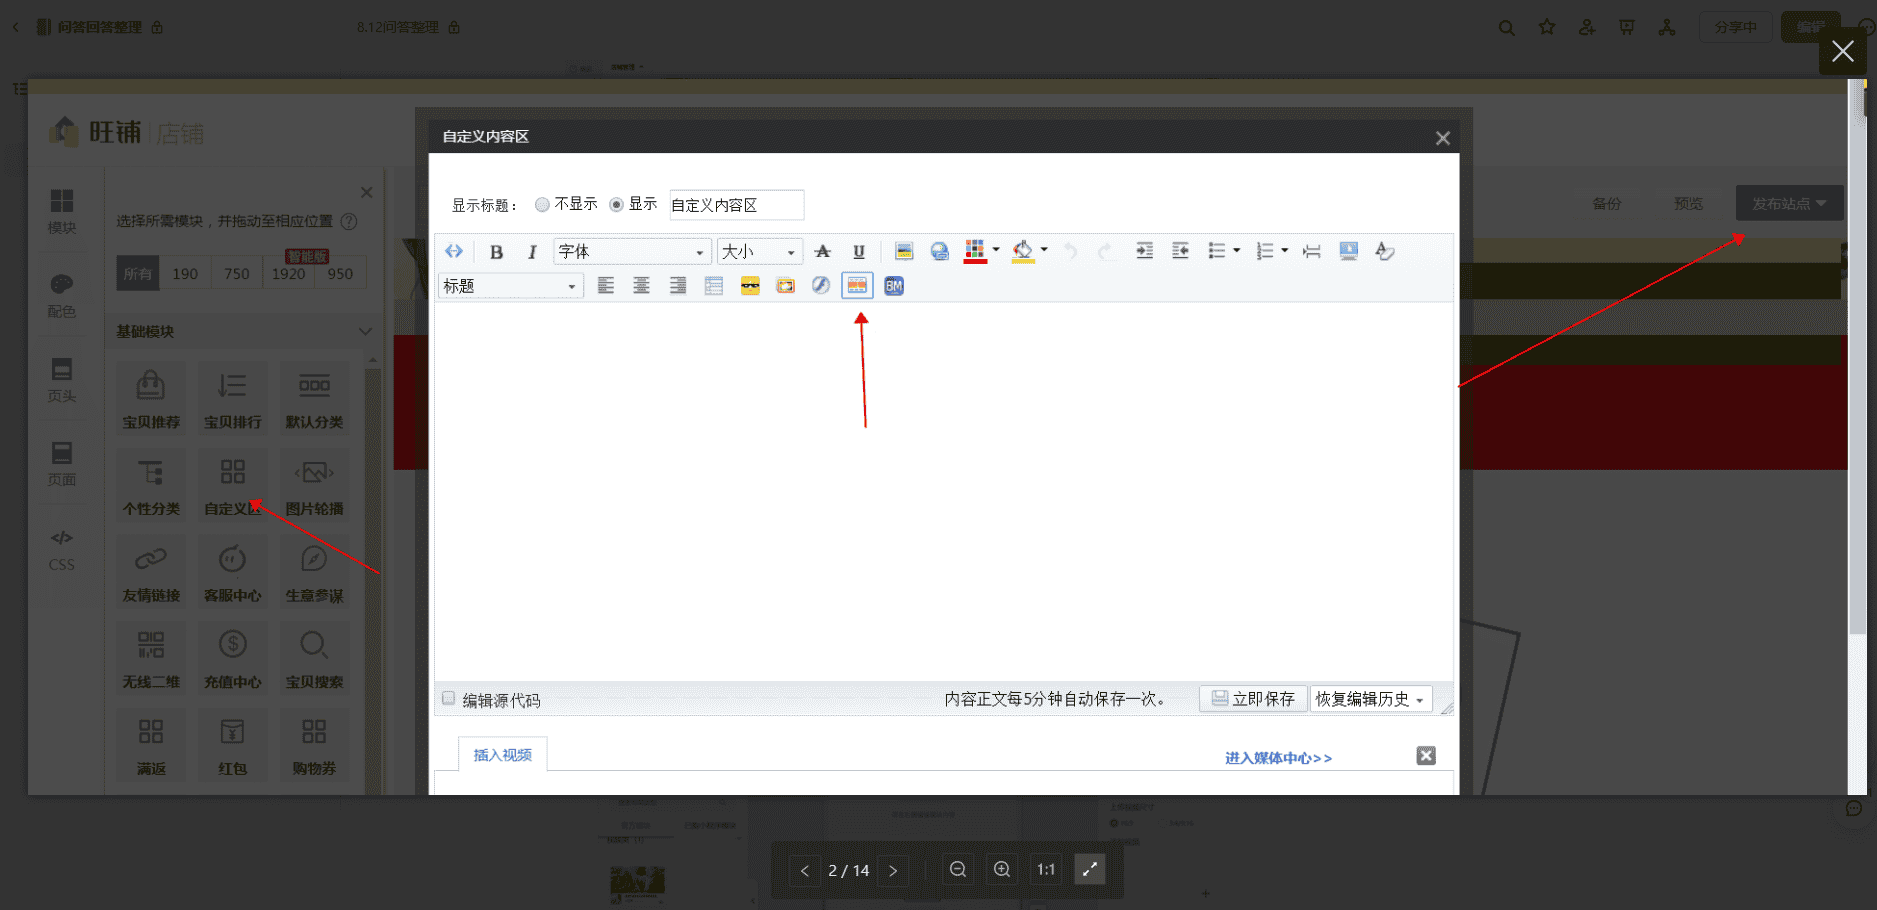This screenshot has width=1877, height=910.
Task: Click the blue BM toolbar icon
Action: pyautogui.click(x=894, y=286)
